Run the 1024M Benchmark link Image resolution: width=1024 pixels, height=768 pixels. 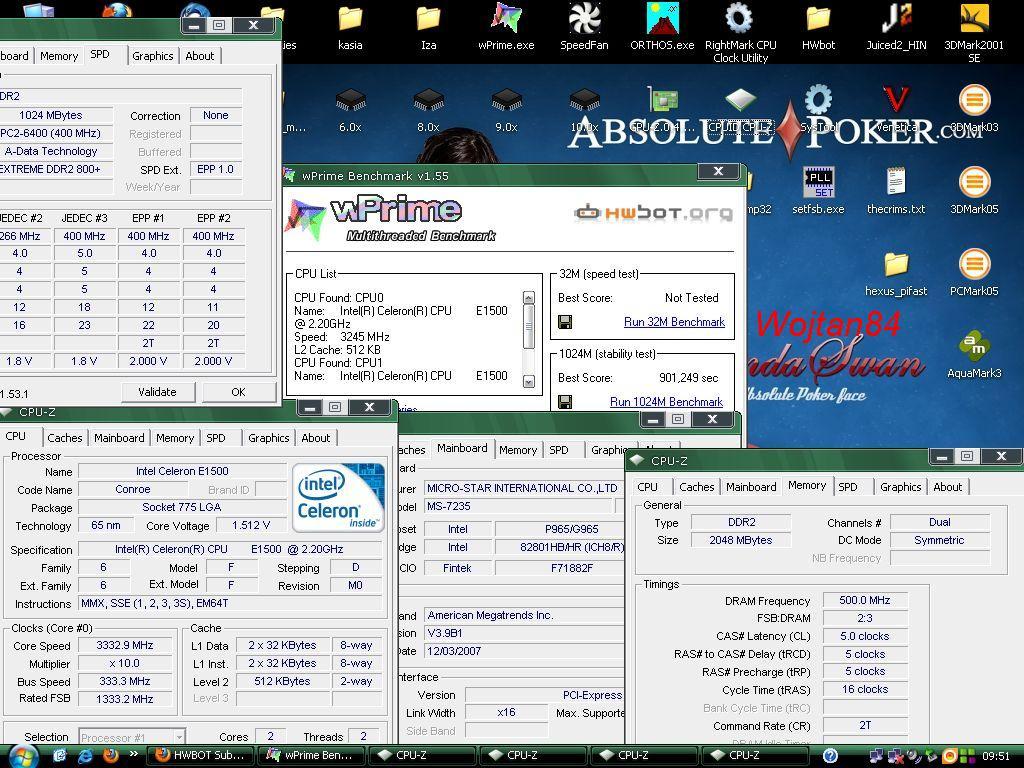point(666,402)
